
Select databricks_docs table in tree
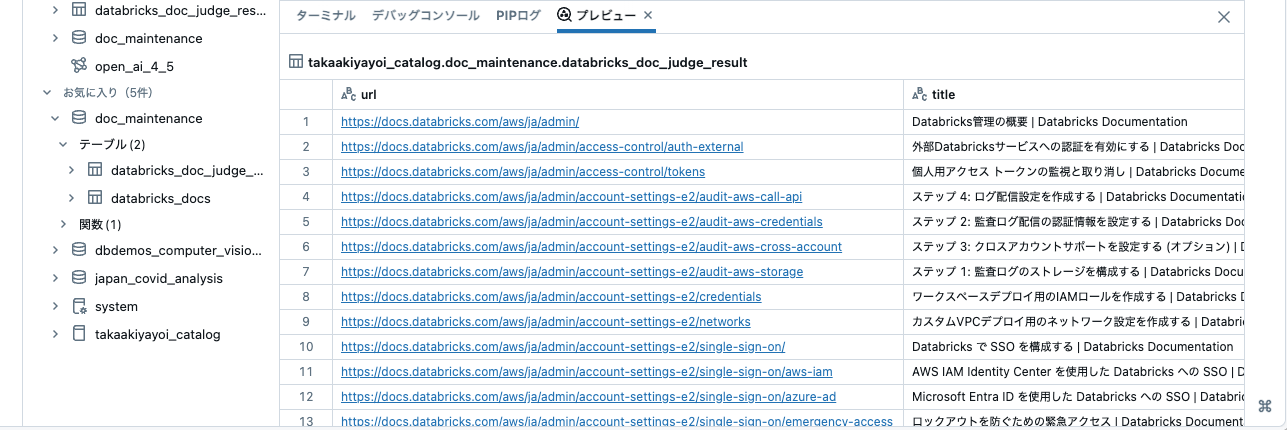point(160,198)
